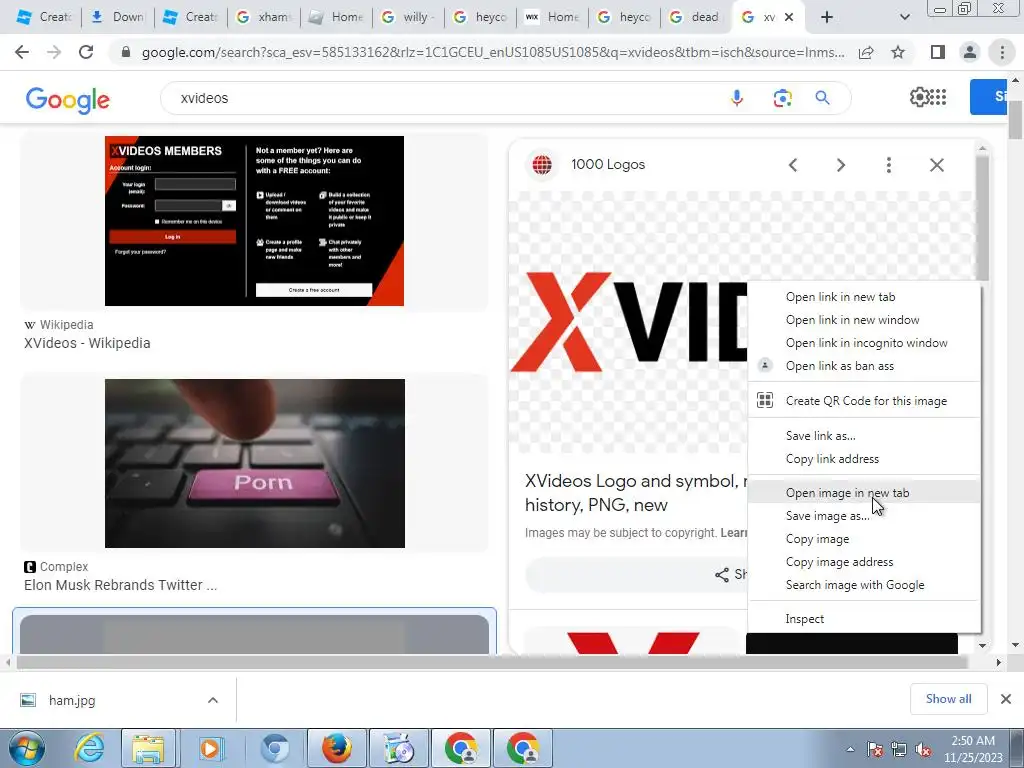Image resolution: width=1024 pixels, height=768 pixels.
Task: Switch to the 'dead' Google tab
Action: click(696, 17)
